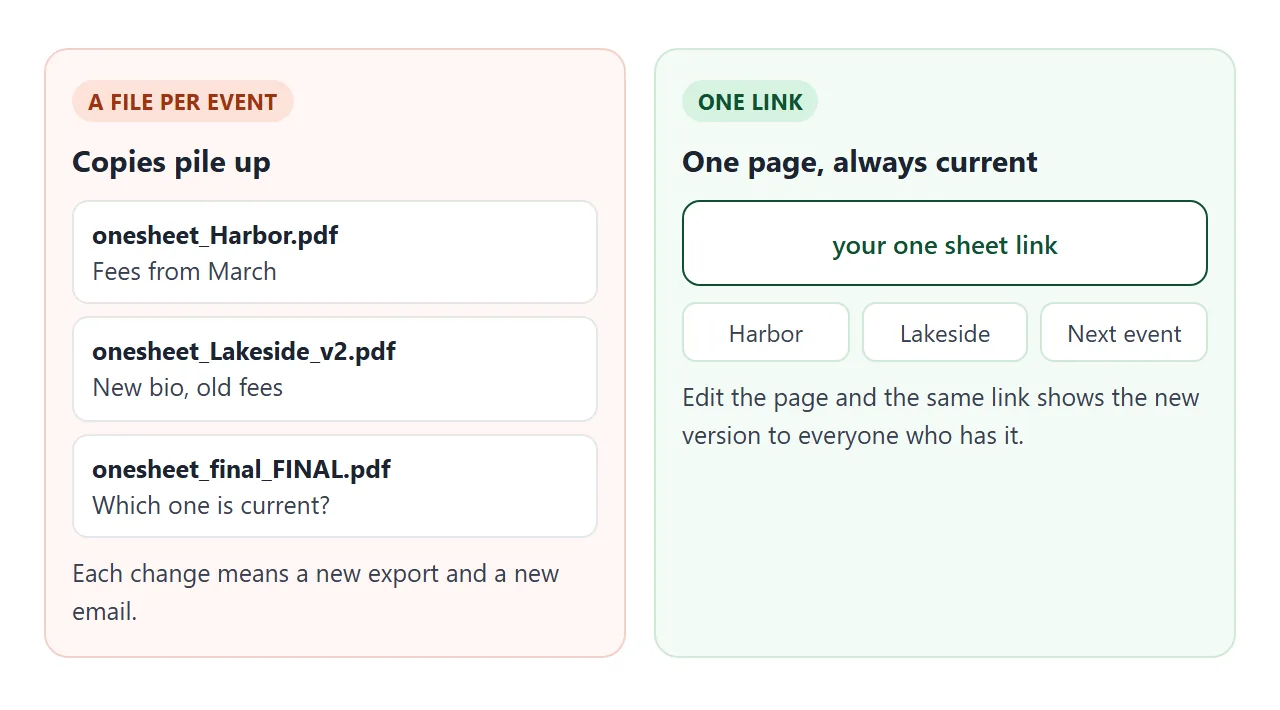Select the Next event chip
Image resolution: width=1280 pixels, height=710 pixels.
1124,332
